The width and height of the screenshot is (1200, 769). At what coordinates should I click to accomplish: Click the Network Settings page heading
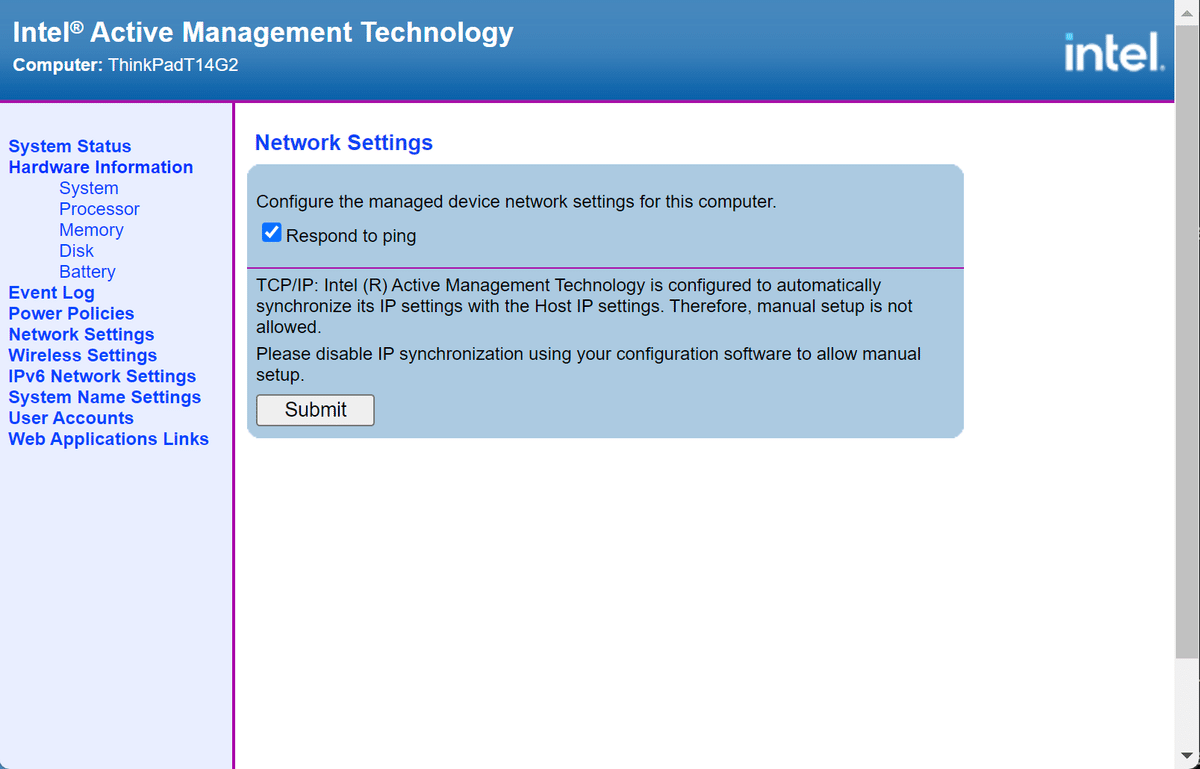pos(344,143)
